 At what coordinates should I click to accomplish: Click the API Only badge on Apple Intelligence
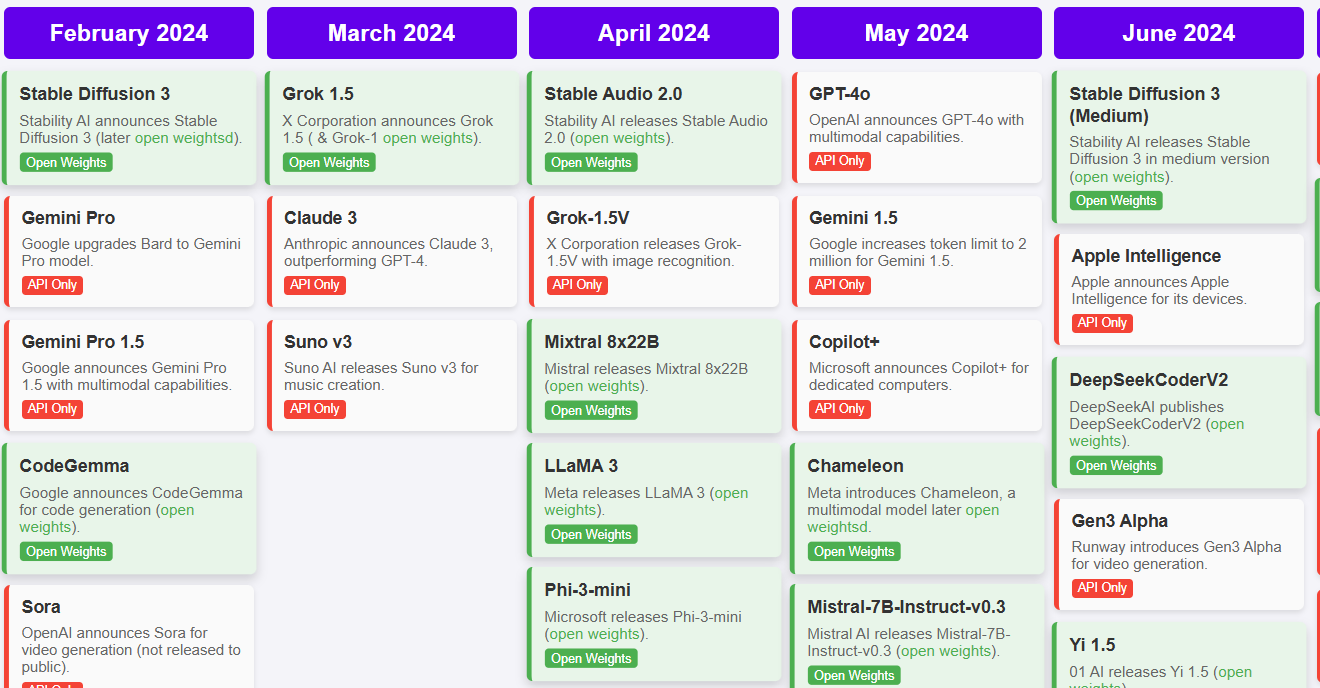(1102, 323)
